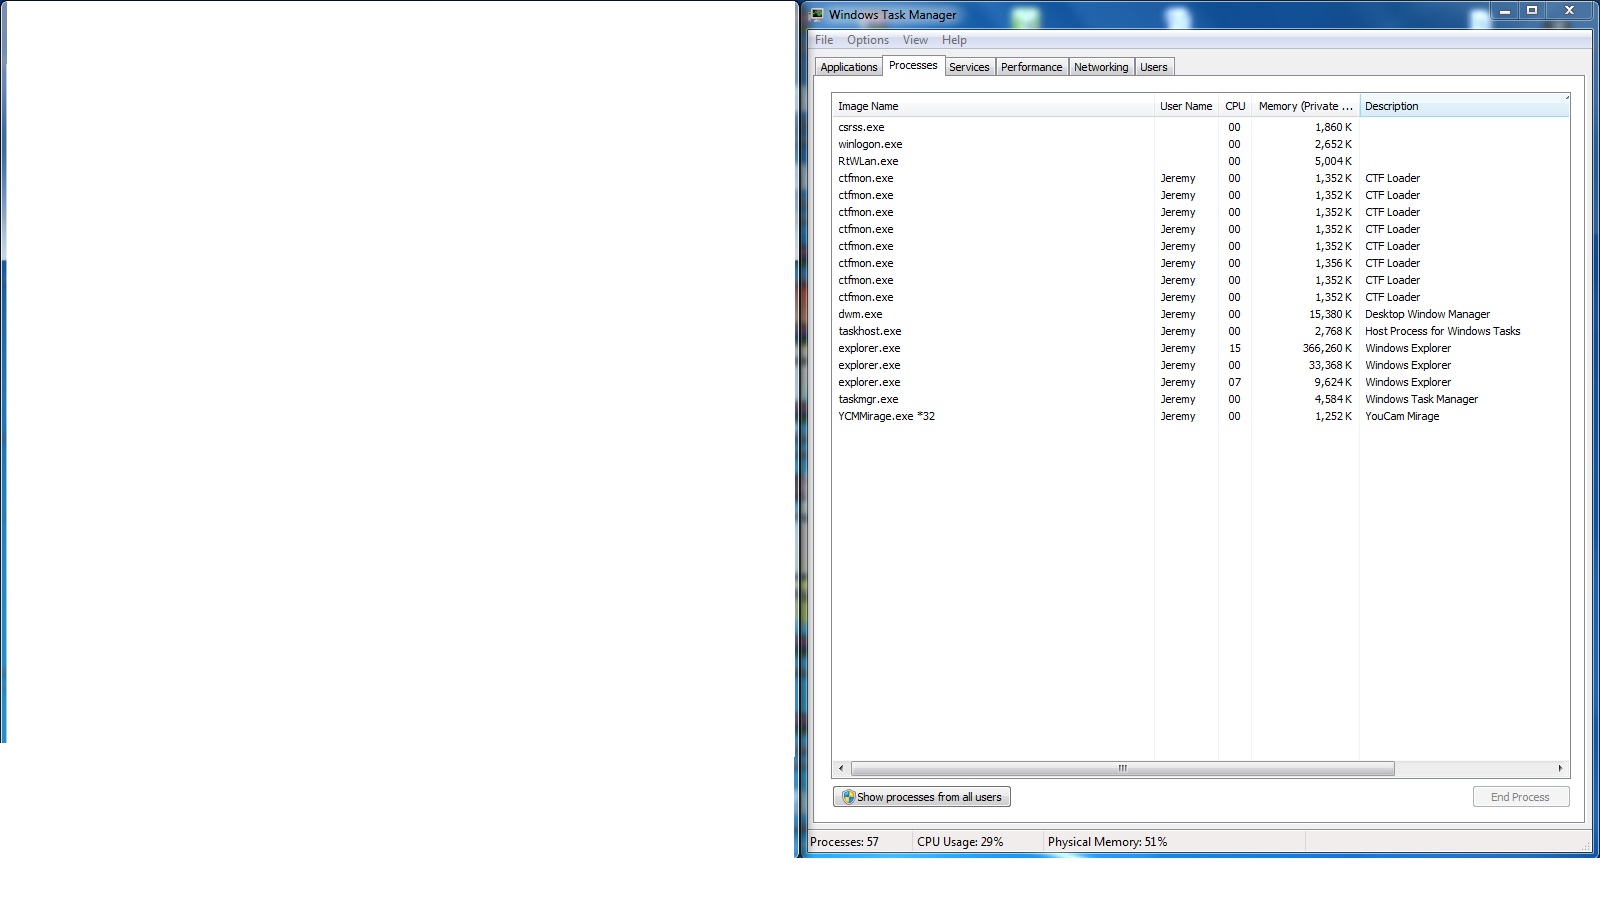This screenshot has width=1600, height=900.
Task: Click shield icon on Show processes button
Action: pyautogui.click(x=848, y=797)
